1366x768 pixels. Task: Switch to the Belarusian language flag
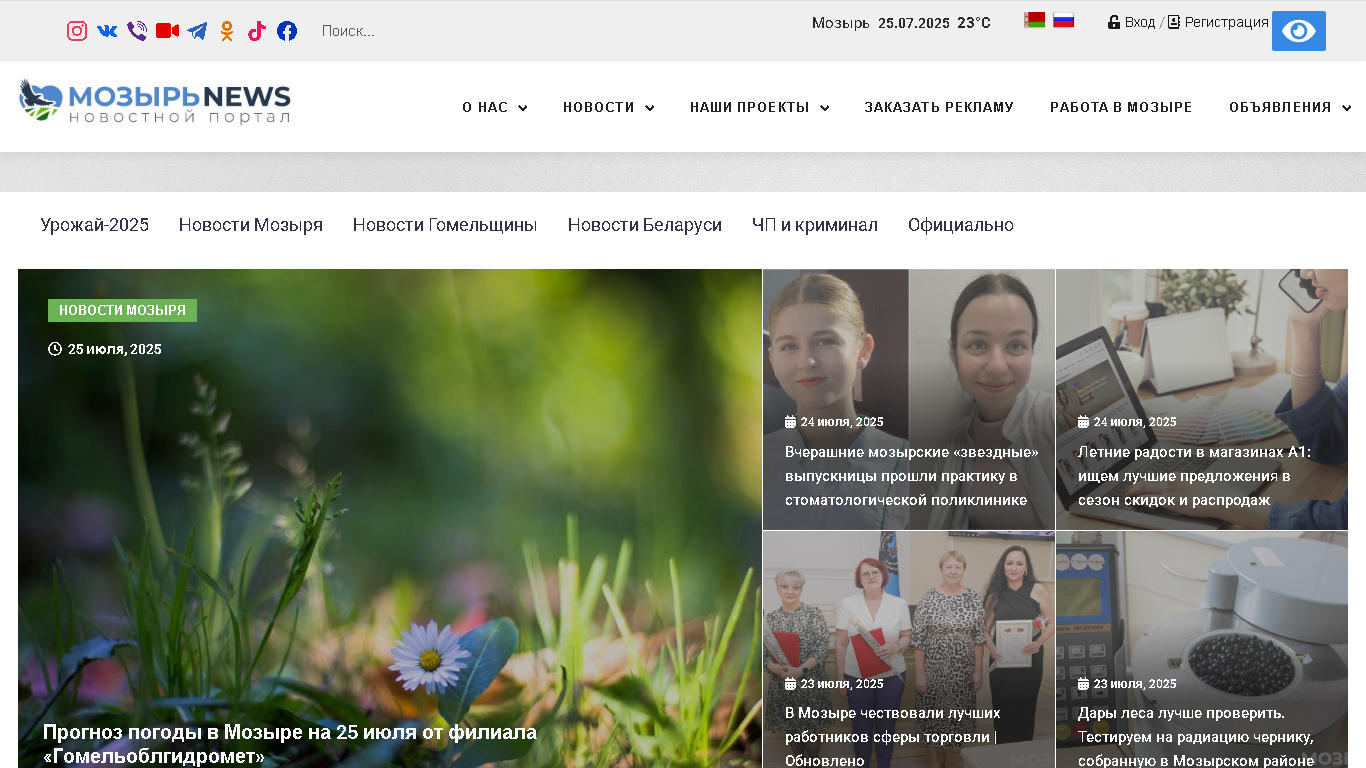1035,20
